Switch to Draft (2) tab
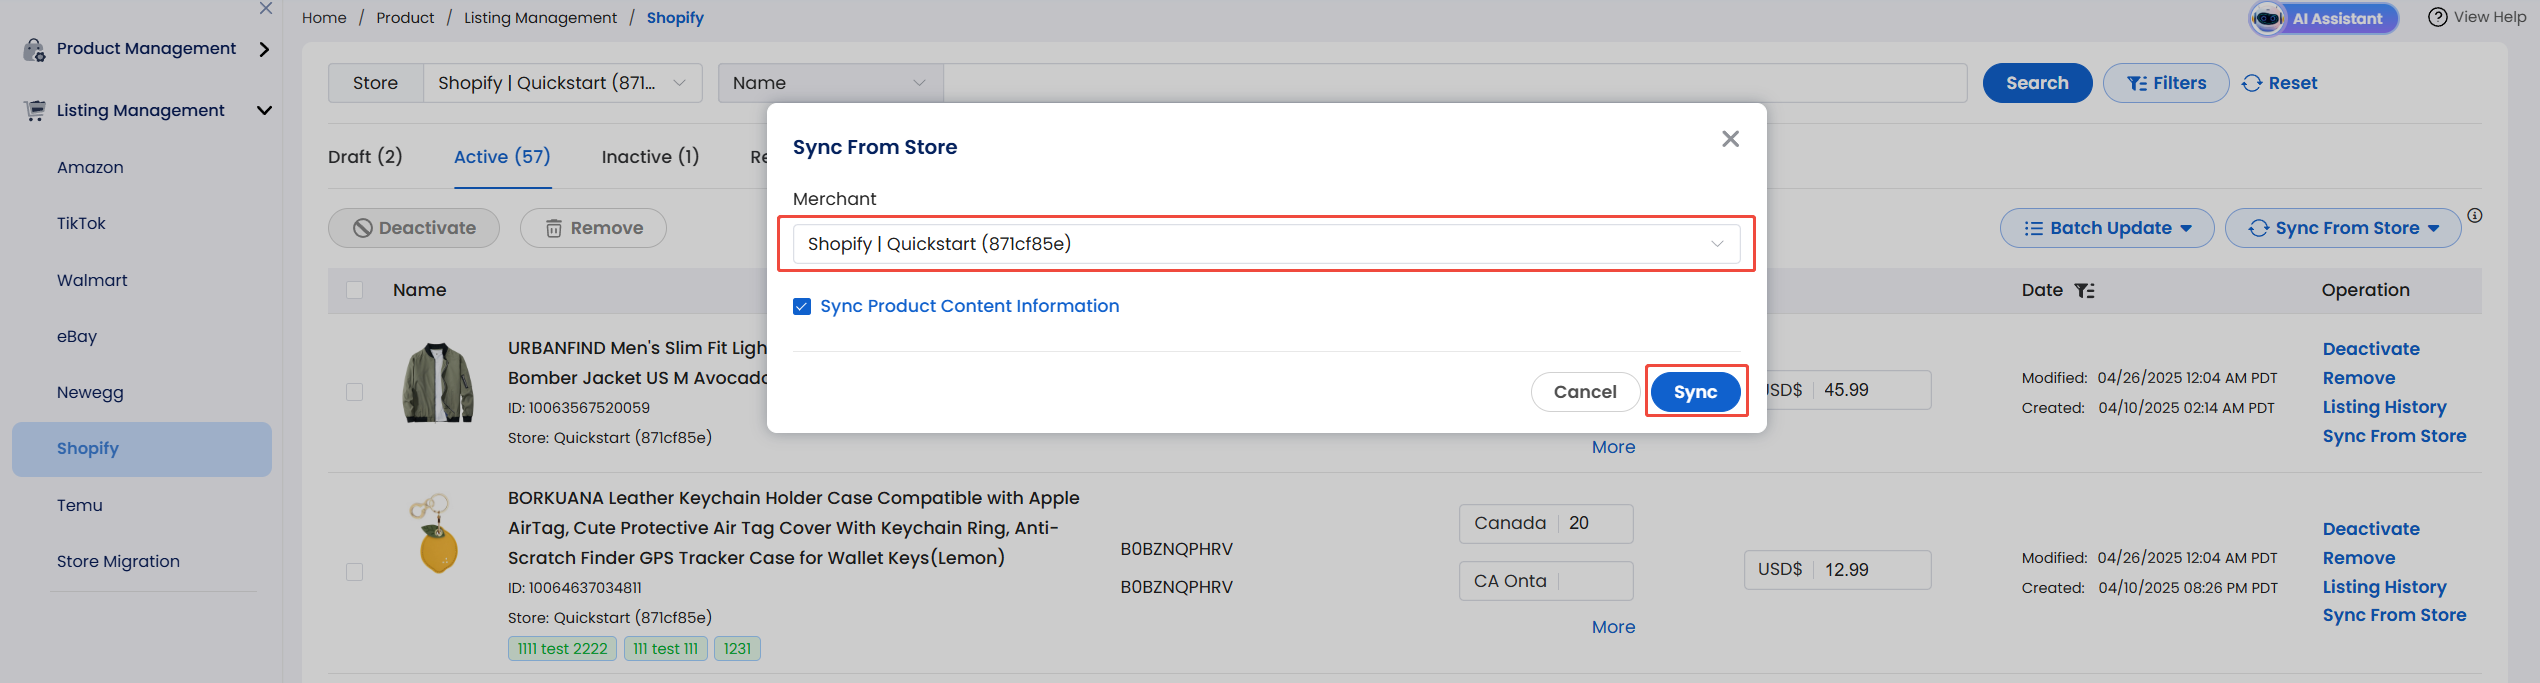 coord(365,157)
